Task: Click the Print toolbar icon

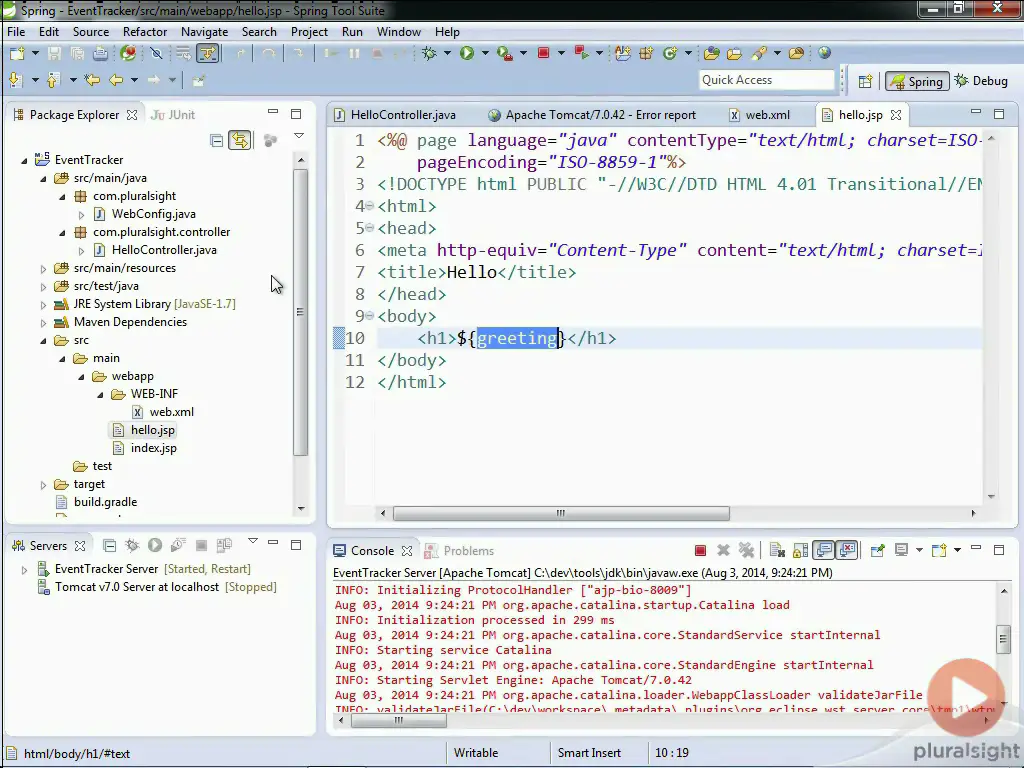Action: pos(100,54)
